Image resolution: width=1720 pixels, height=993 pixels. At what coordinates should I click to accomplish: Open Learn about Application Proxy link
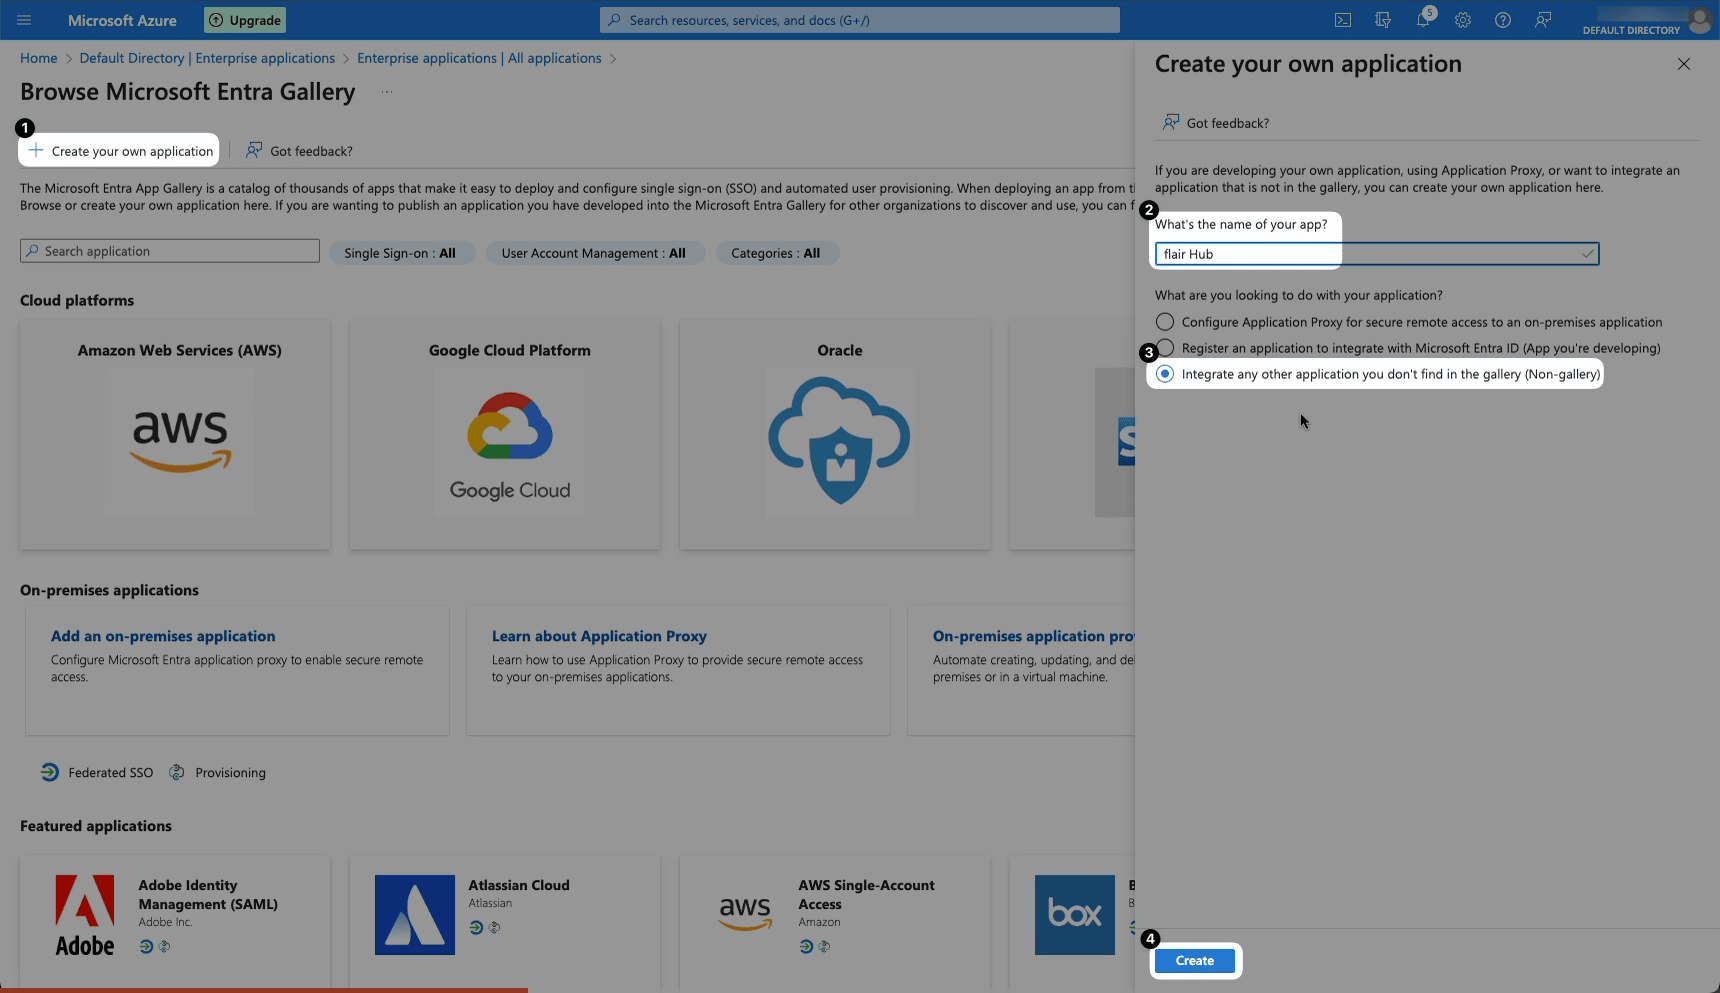pos(599,636)
